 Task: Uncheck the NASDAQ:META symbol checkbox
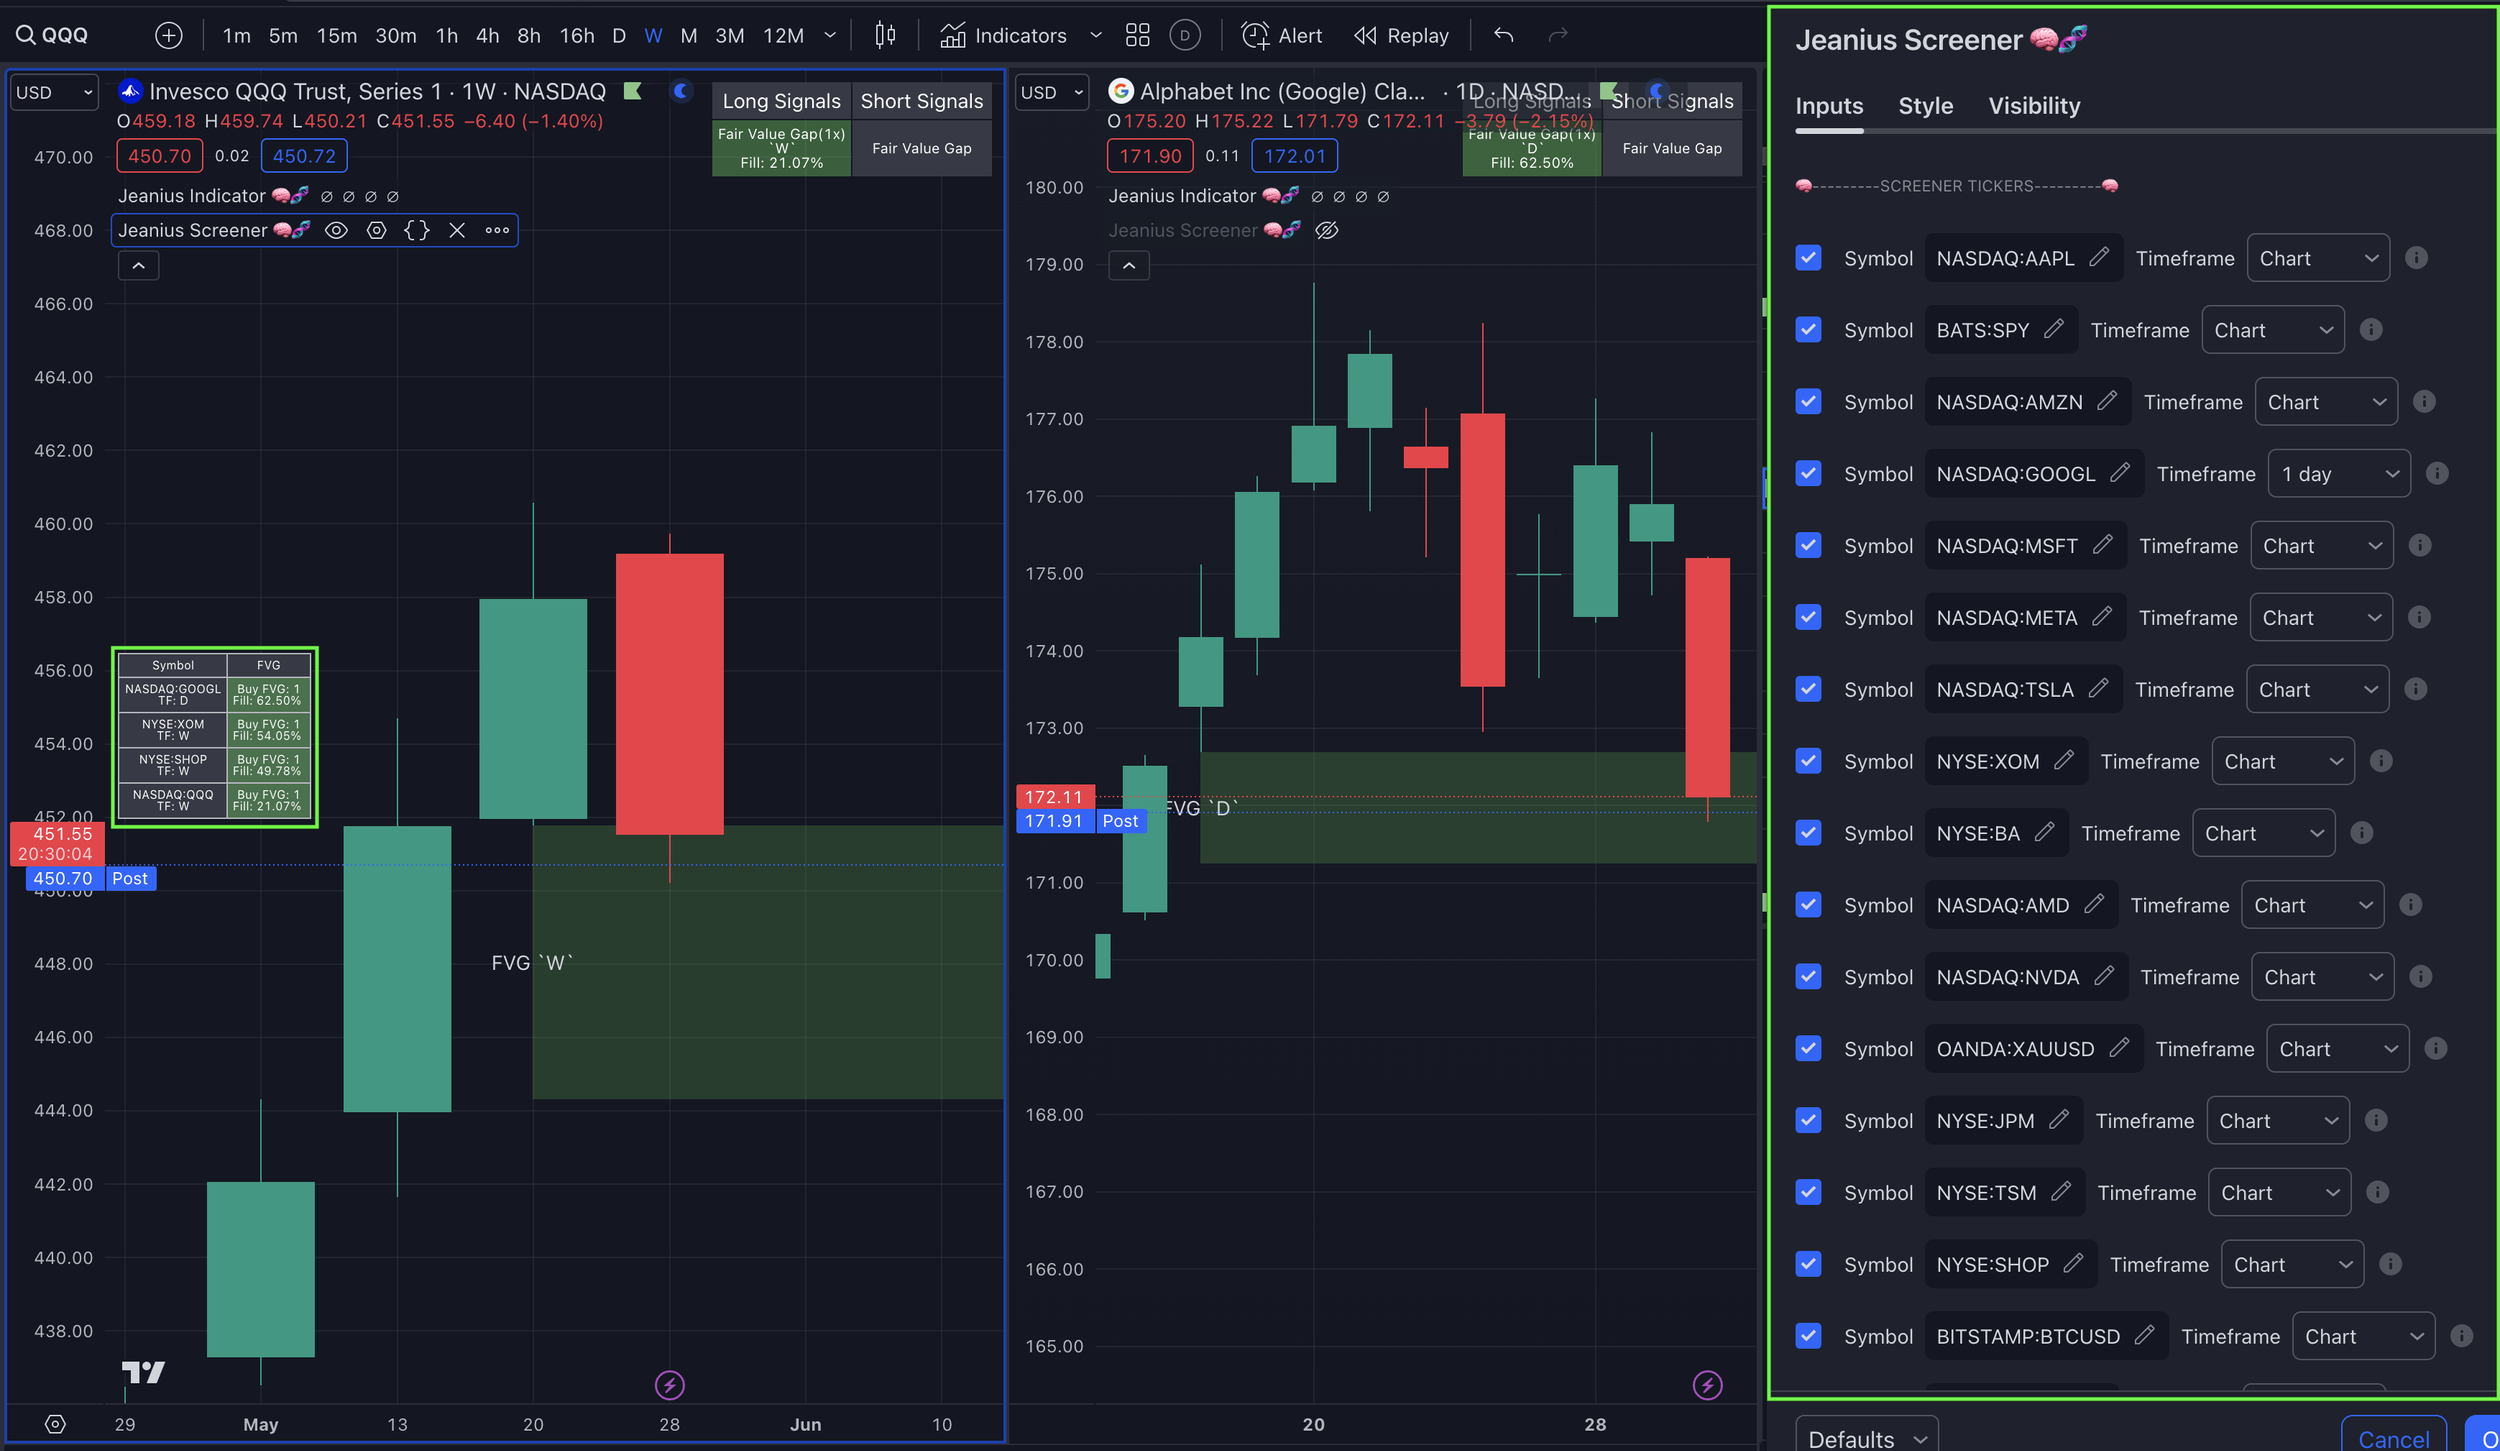coord(1808,617)
